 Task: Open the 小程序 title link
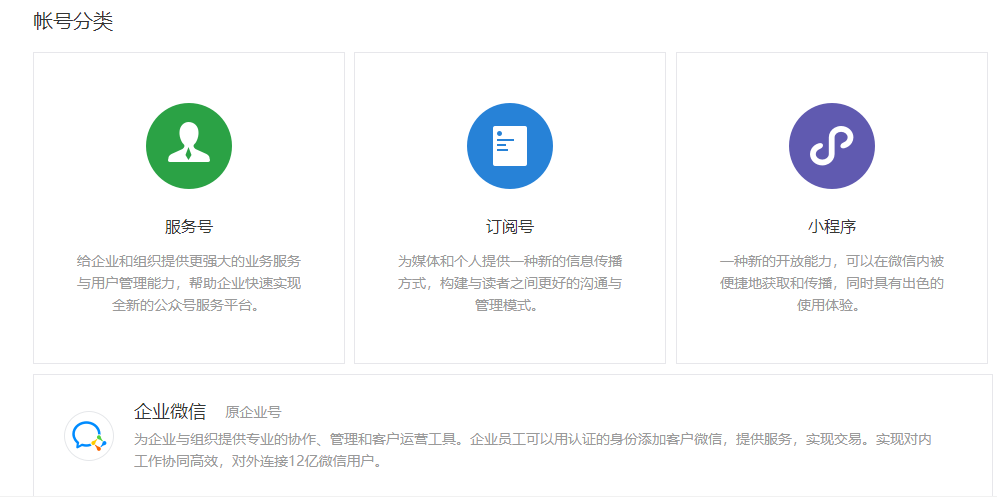(x=832, y=227)
